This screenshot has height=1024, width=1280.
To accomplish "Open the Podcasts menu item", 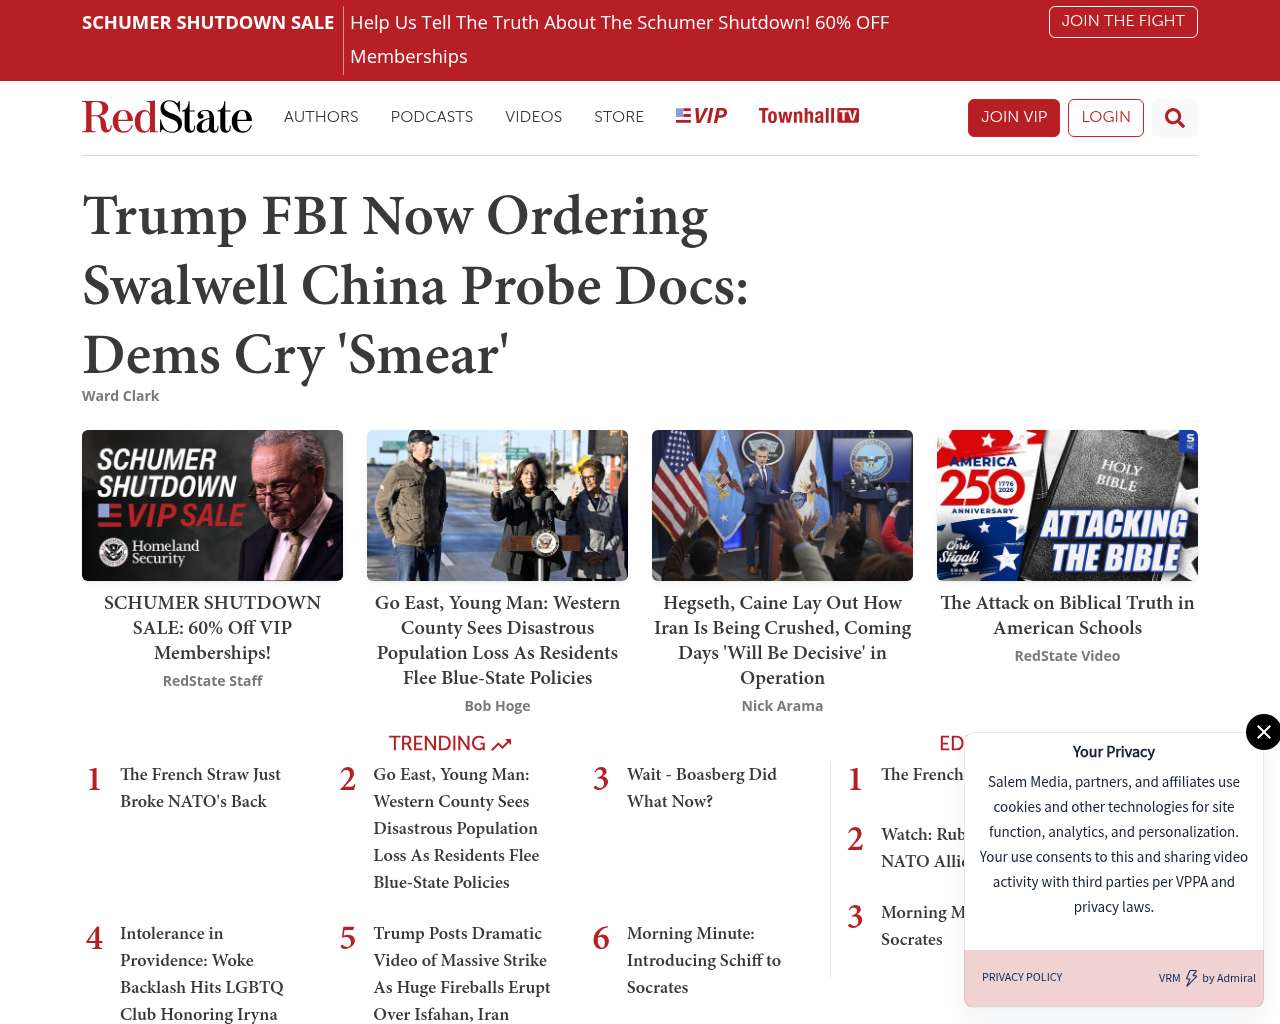I will 432,116.
